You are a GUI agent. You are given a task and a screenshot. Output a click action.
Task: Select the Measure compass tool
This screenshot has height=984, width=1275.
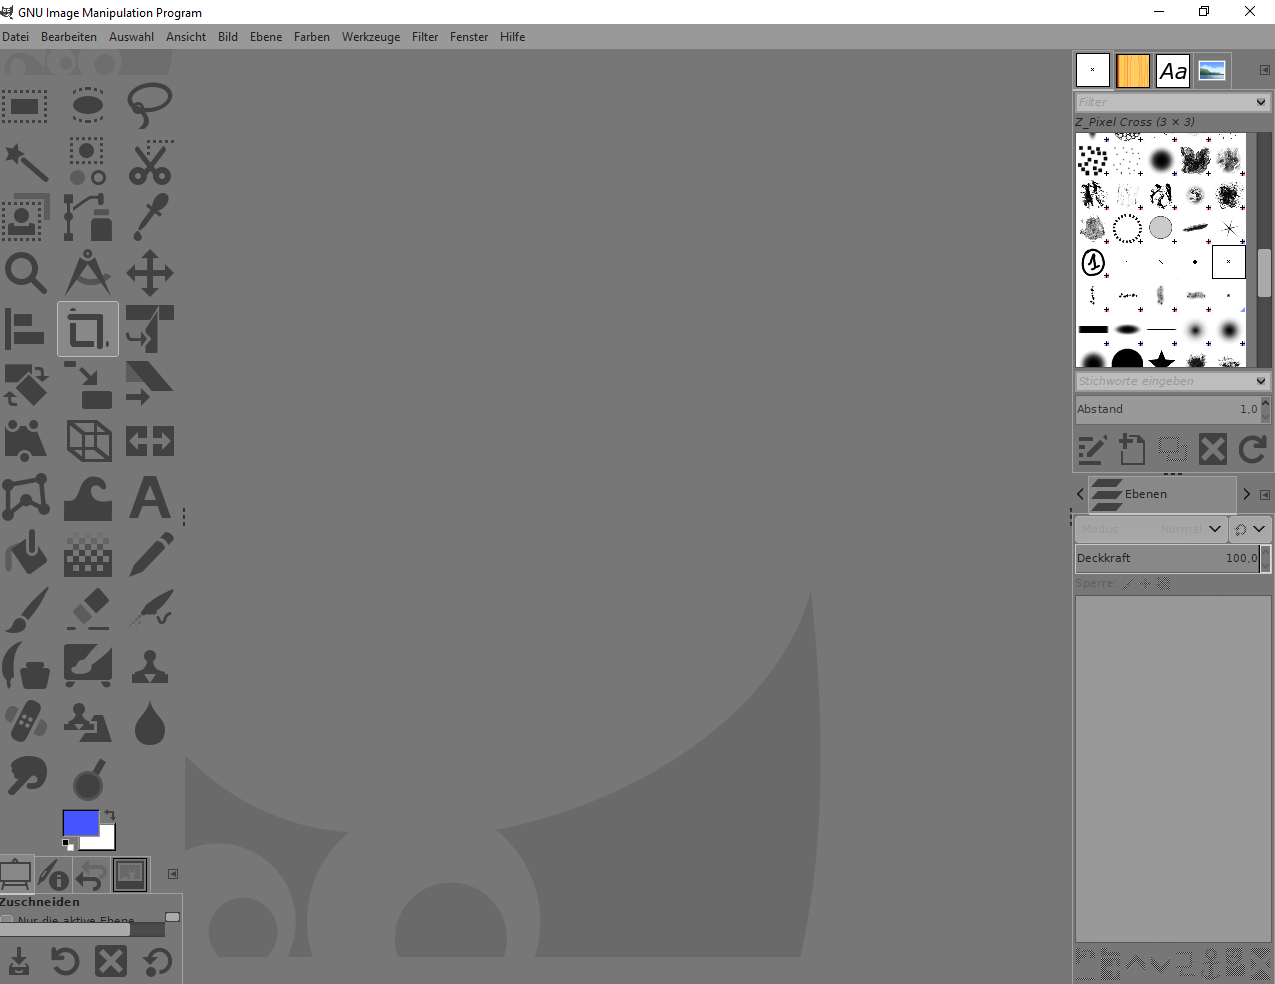click(88, 273)
